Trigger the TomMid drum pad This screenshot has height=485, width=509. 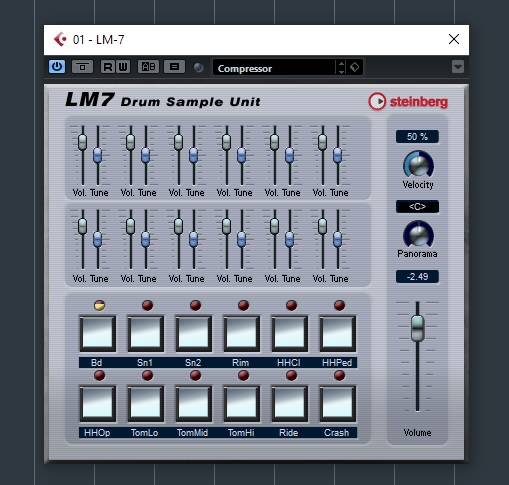click(x=194, y=404)
